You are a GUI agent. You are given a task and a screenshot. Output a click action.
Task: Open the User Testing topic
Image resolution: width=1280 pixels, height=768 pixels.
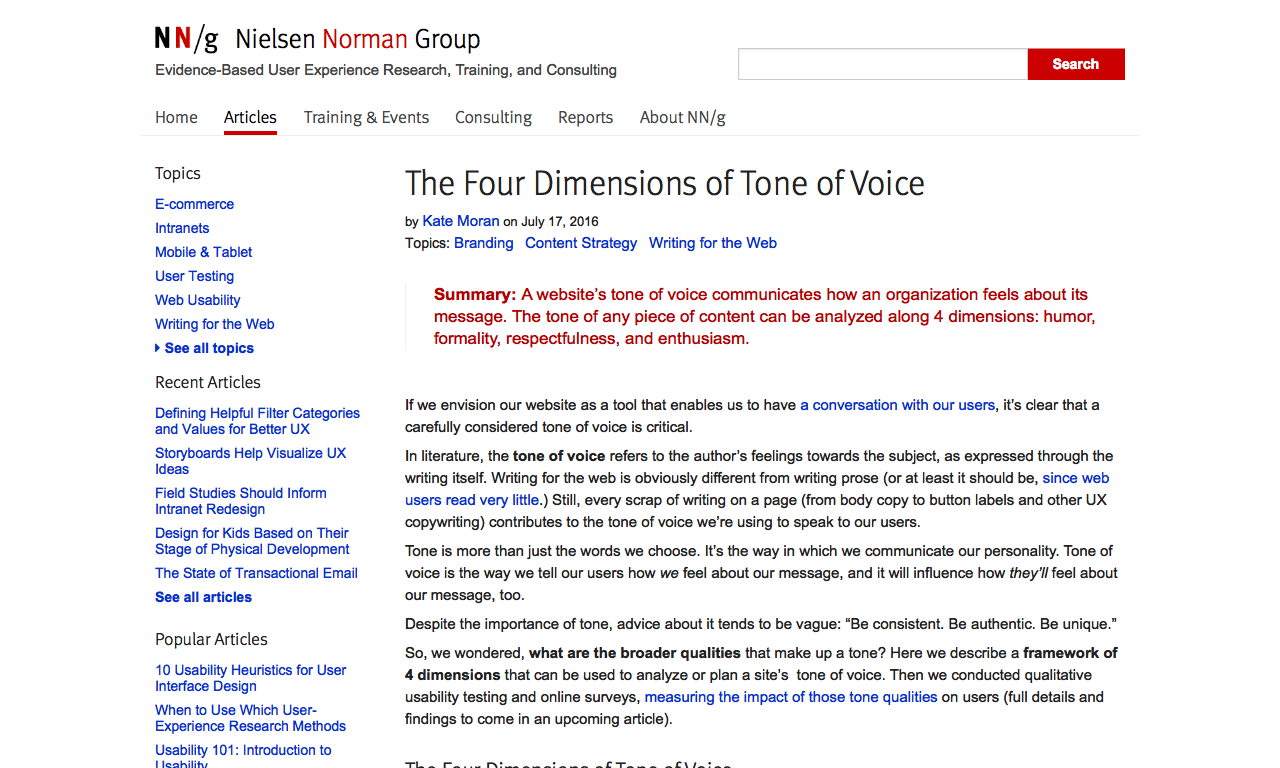point(194,276)
